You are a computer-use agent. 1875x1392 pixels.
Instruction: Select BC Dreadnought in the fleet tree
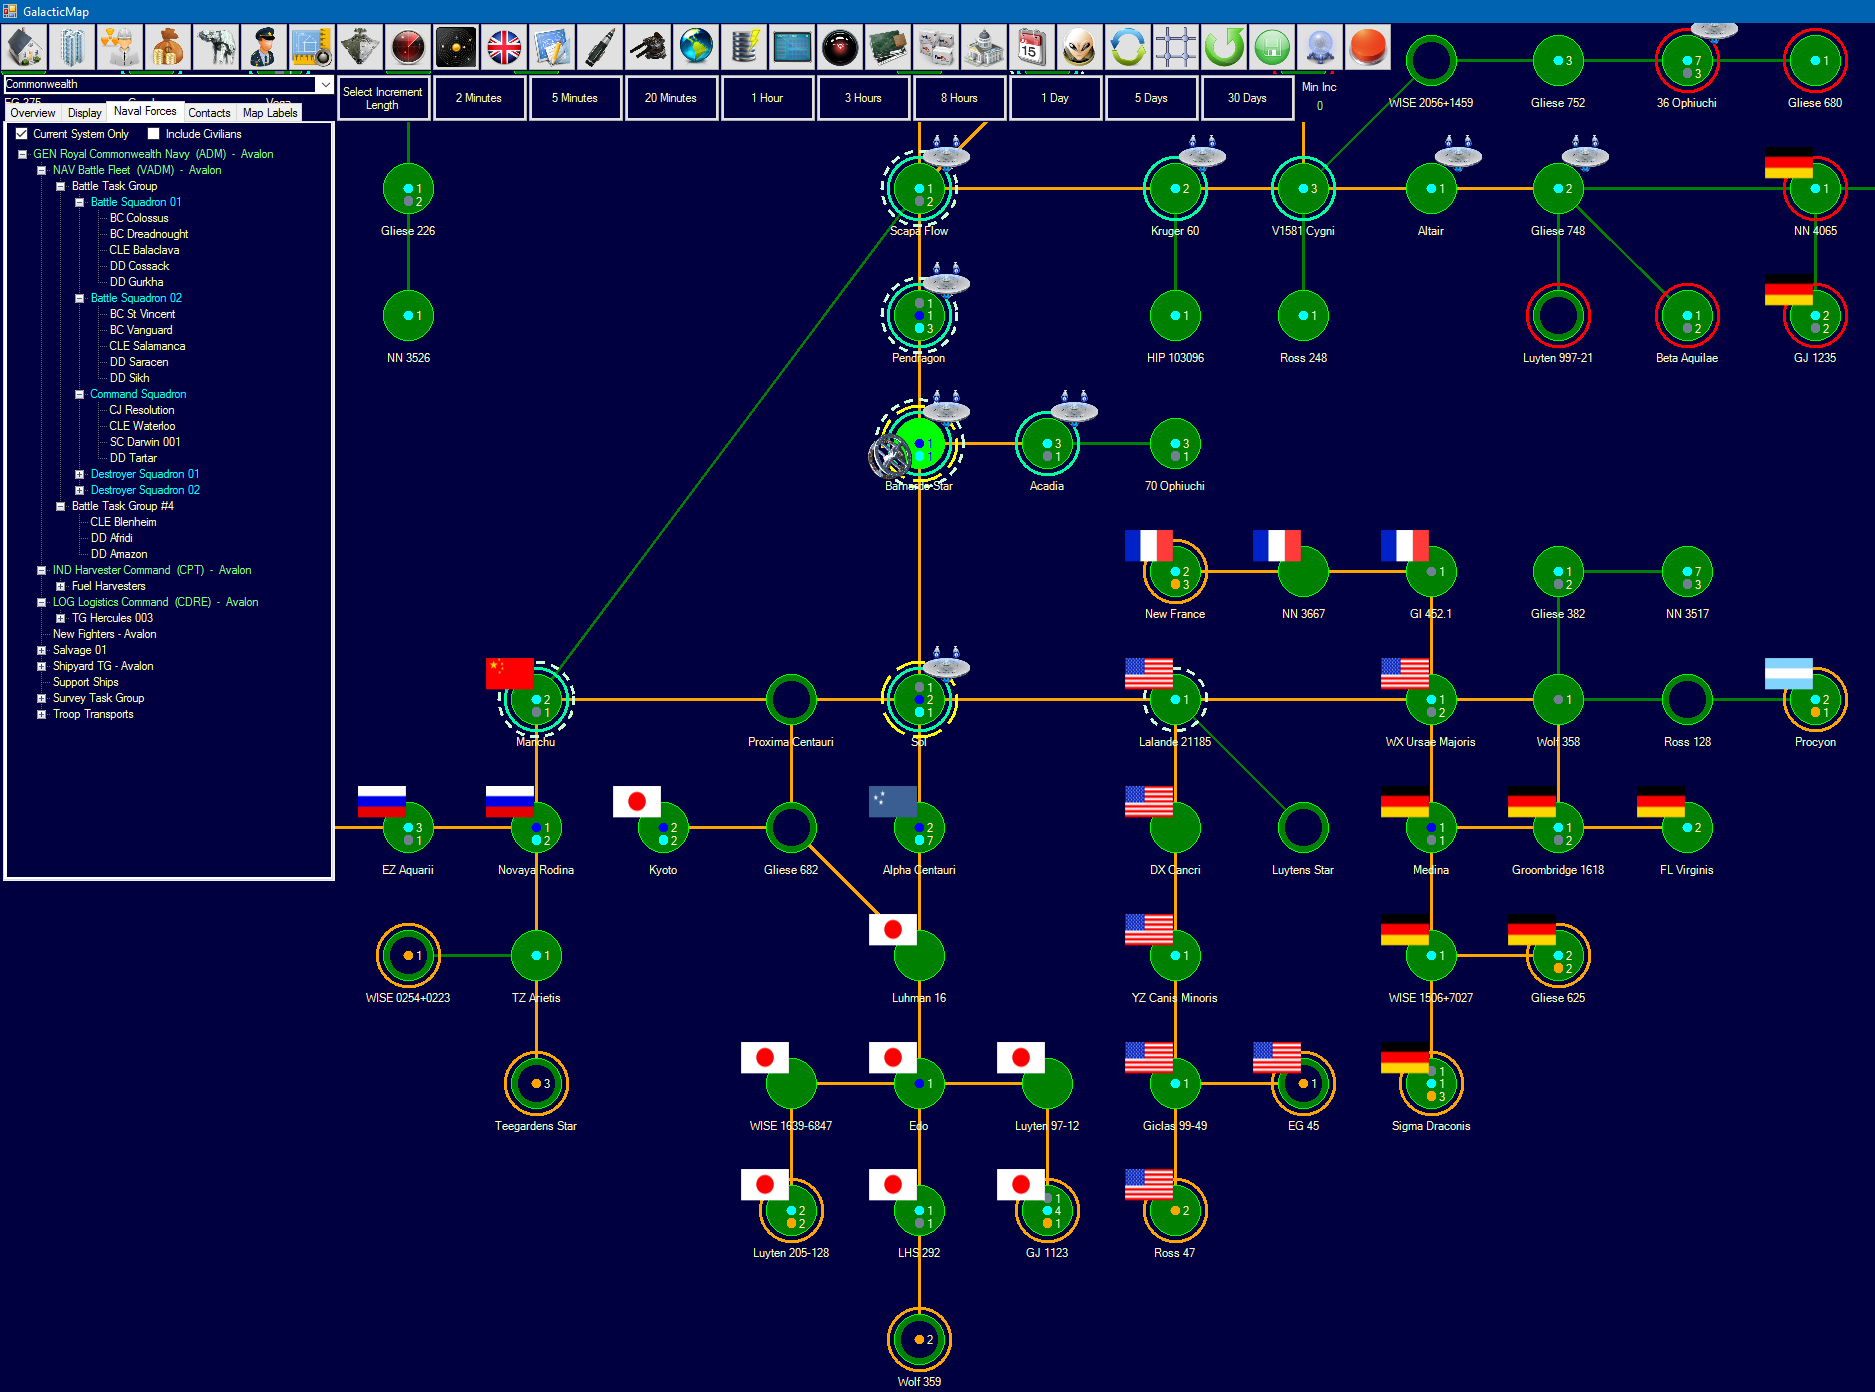pos(149,234)
